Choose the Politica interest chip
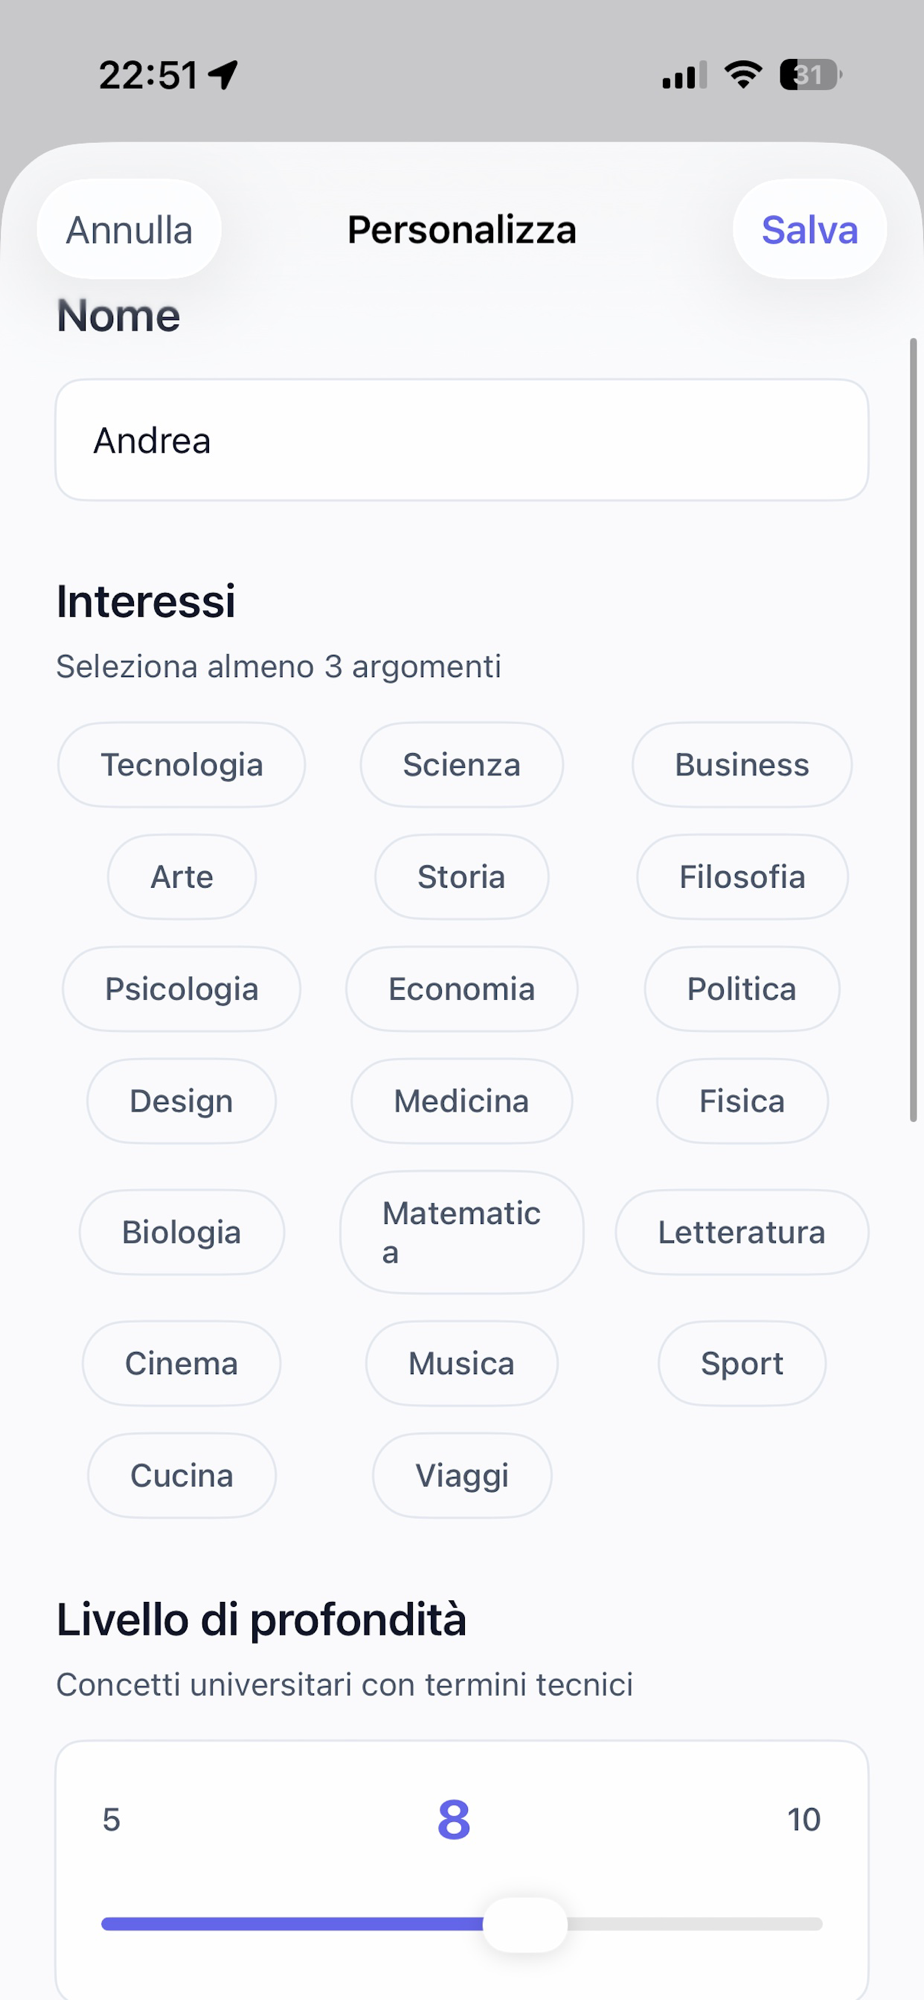924x2000 pixels. 741,989
